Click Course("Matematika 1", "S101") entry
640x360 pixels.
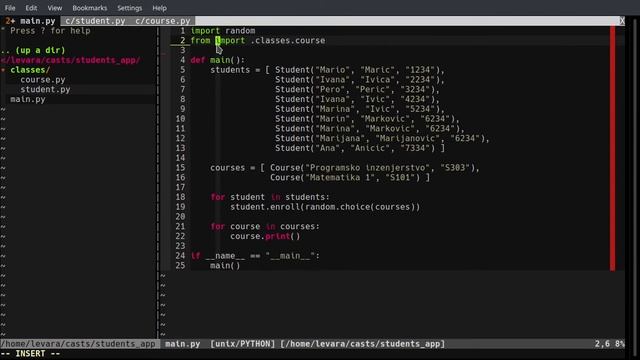point(344,178)
